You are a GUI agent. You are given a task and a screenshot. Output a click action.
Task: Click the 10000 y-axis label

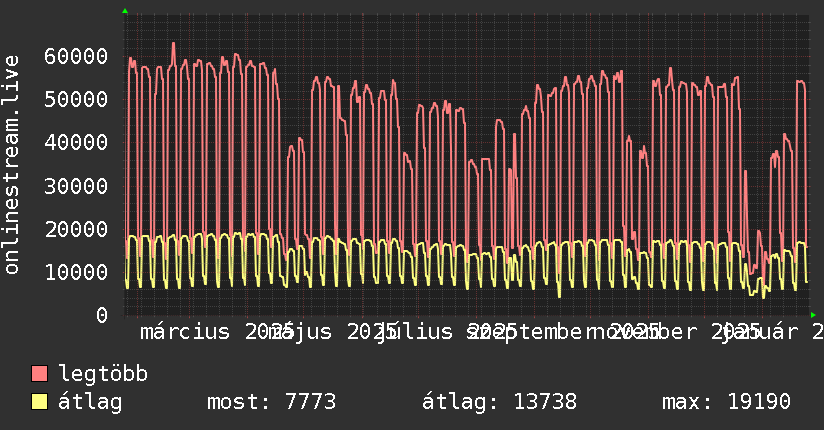click(76, 272)
